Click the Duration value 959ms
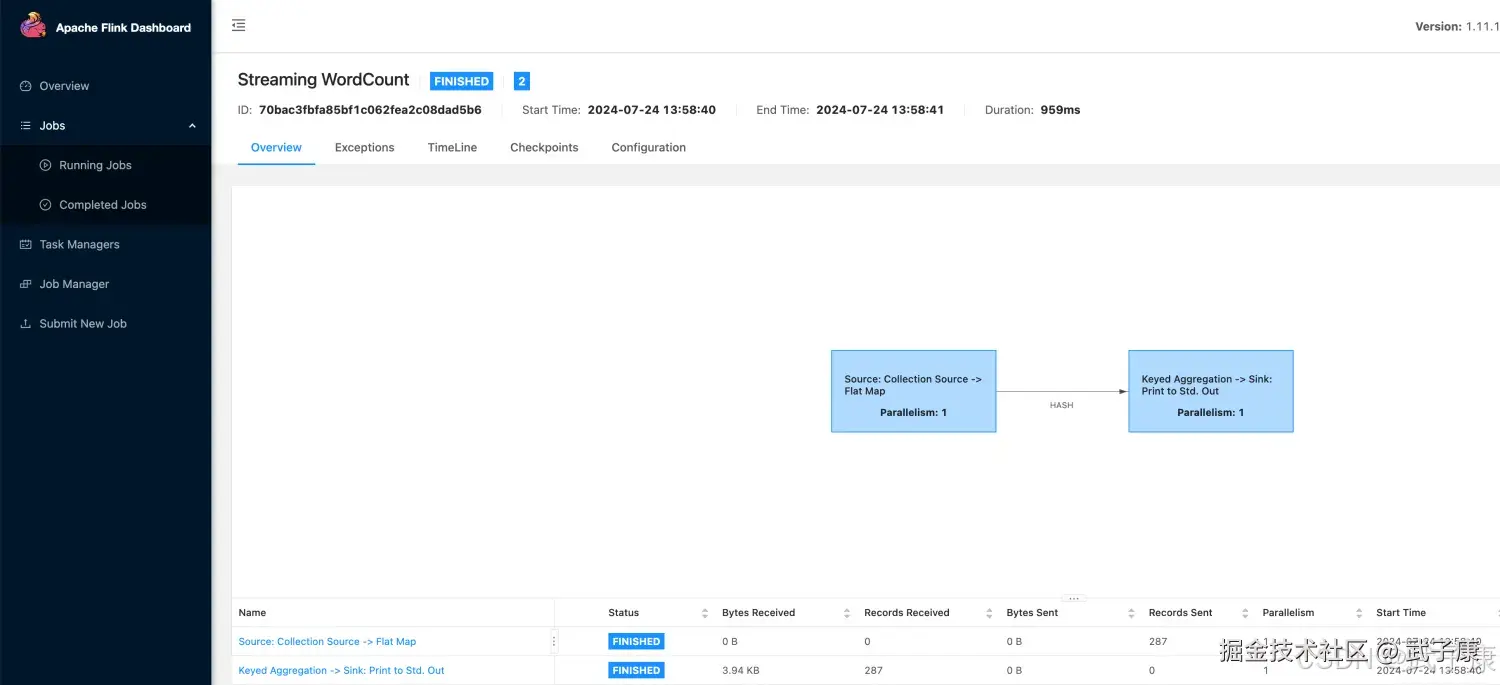 click(1060, 110)
